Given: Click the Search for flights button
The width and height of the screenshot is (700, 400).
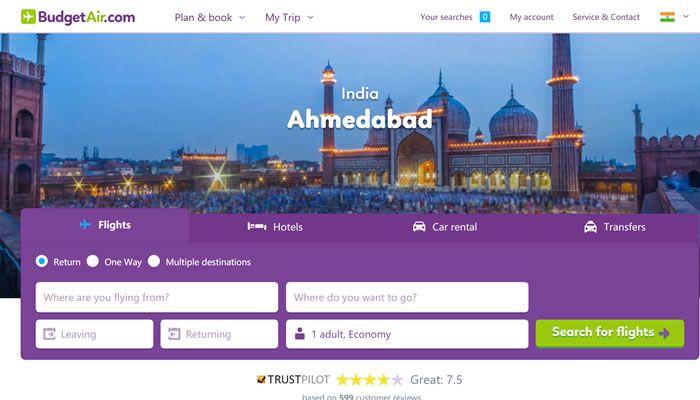Looking at the screenshot, I should (x=610, y=333).
